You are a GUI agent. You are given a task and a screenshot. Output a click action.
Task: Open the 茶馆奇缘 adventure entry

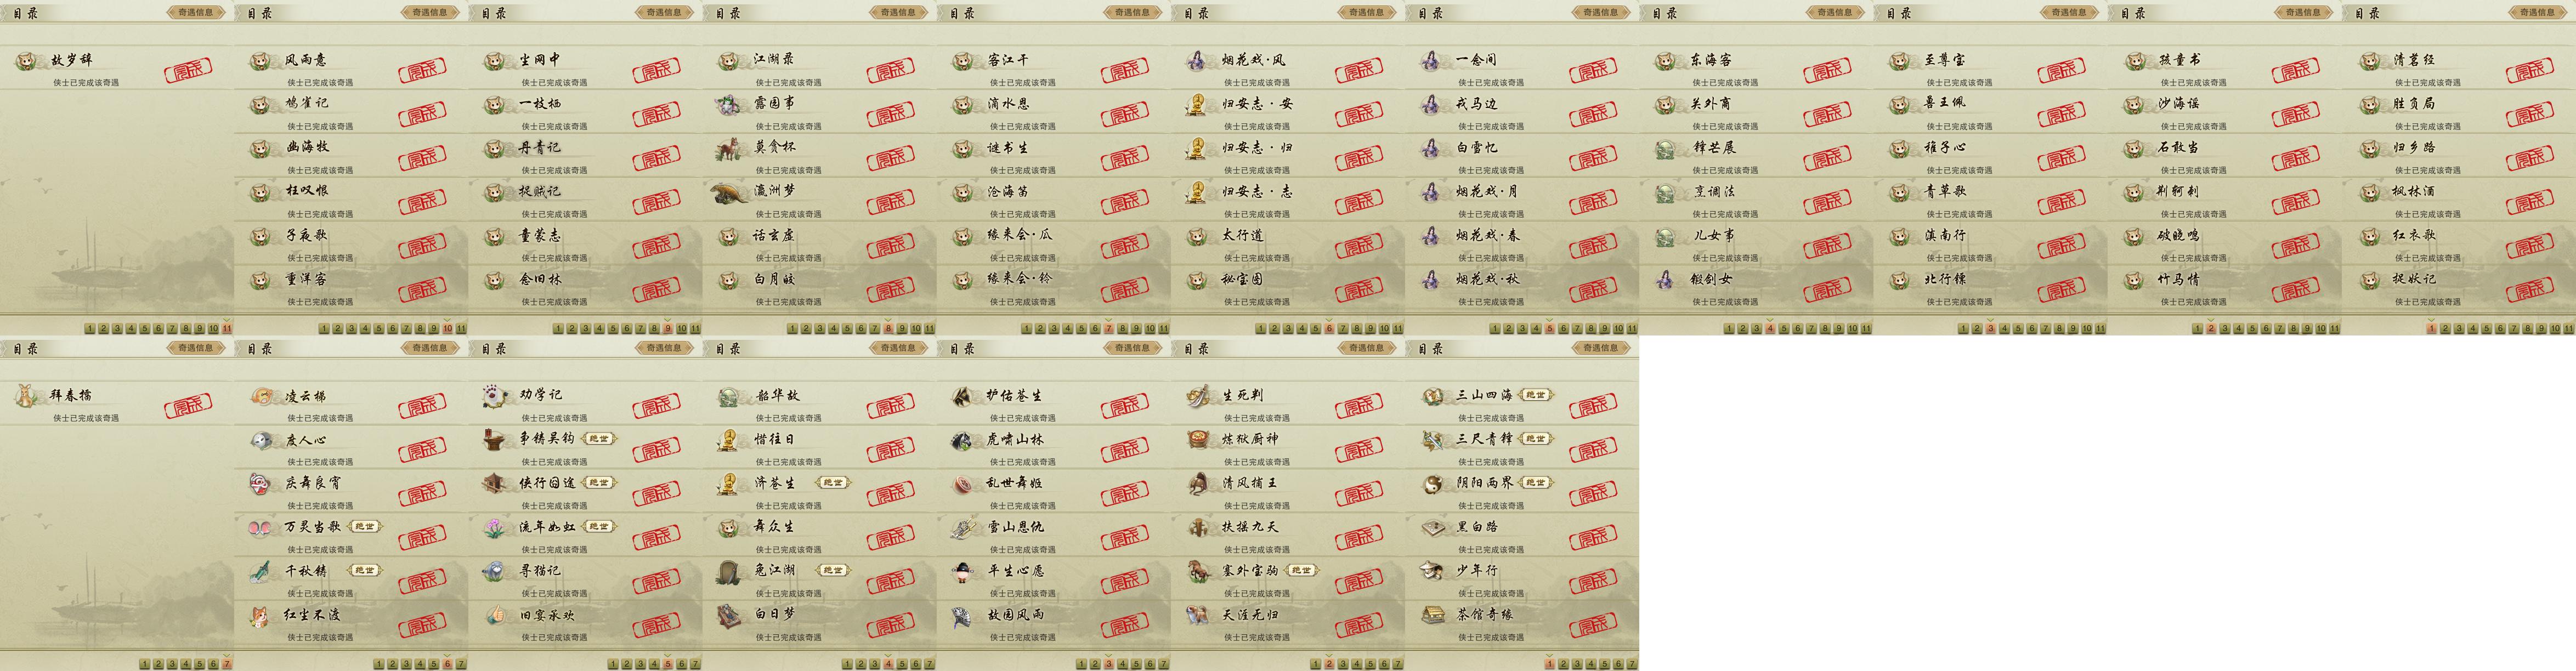pyautogui.click(x=1522, y=622)
